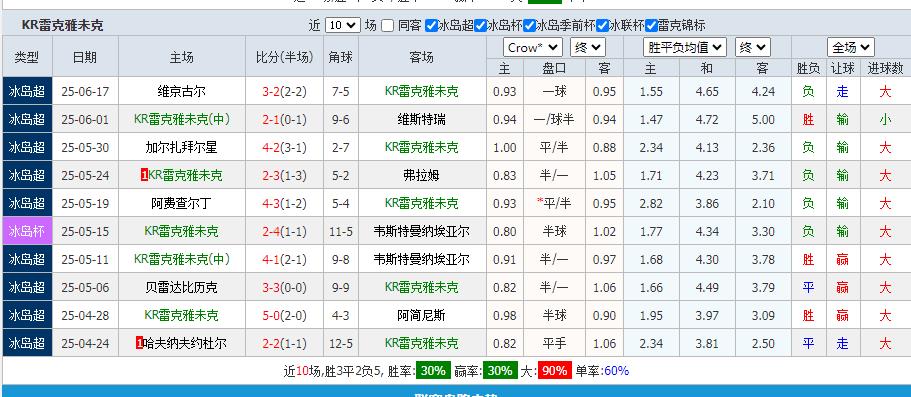This screenshot has width=911, height=397.
Task: Click the home odds 2.82 value
Action: tap(651, 203)
